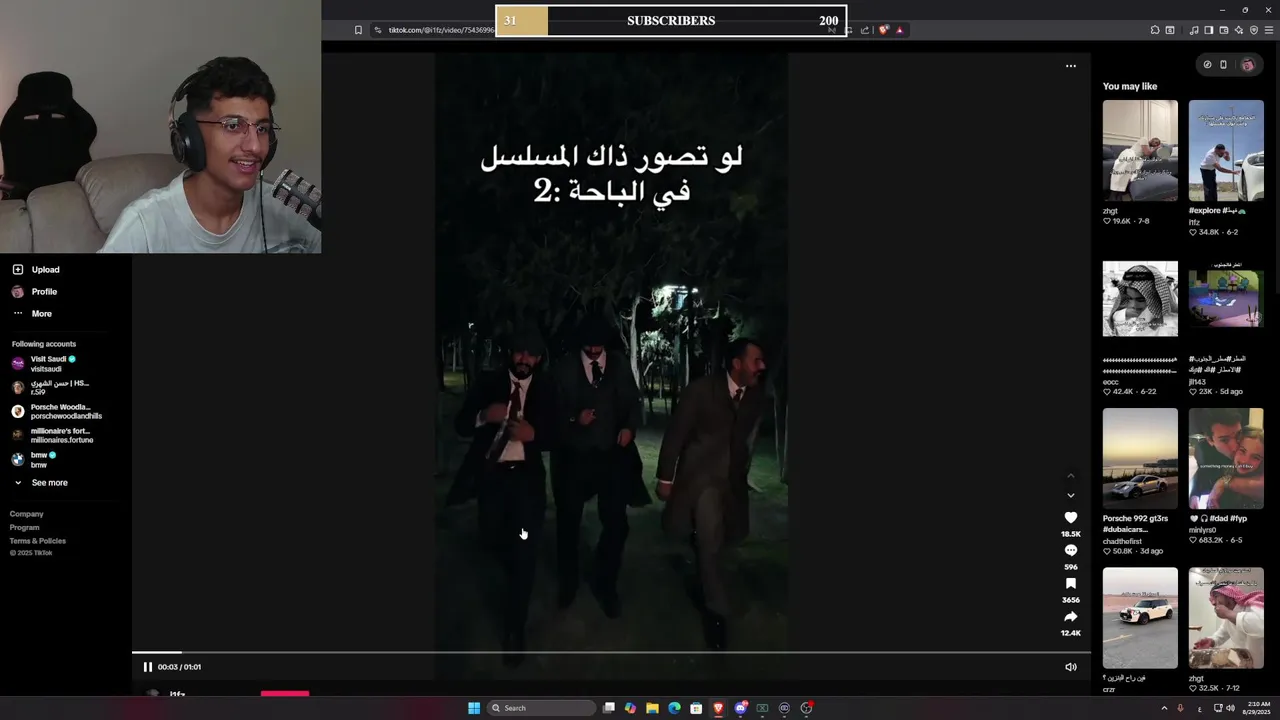Expand See more following accounts
The width and height of the screenshot is (1280, 720).
click(40, 483)
